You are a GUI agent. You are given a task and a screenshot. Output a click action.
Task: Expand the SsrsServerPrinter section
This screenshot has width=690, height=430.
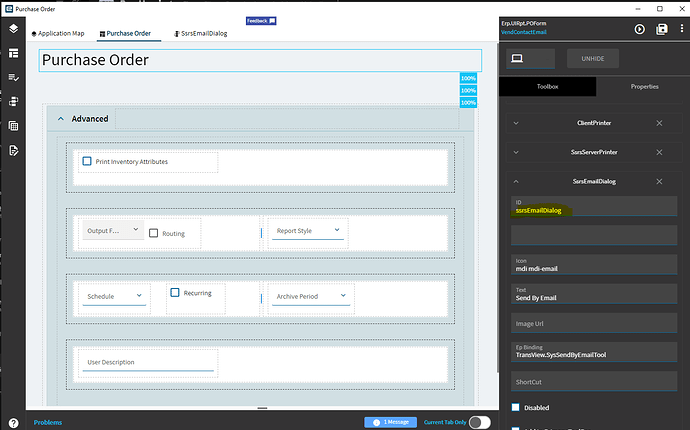(516, 152)
